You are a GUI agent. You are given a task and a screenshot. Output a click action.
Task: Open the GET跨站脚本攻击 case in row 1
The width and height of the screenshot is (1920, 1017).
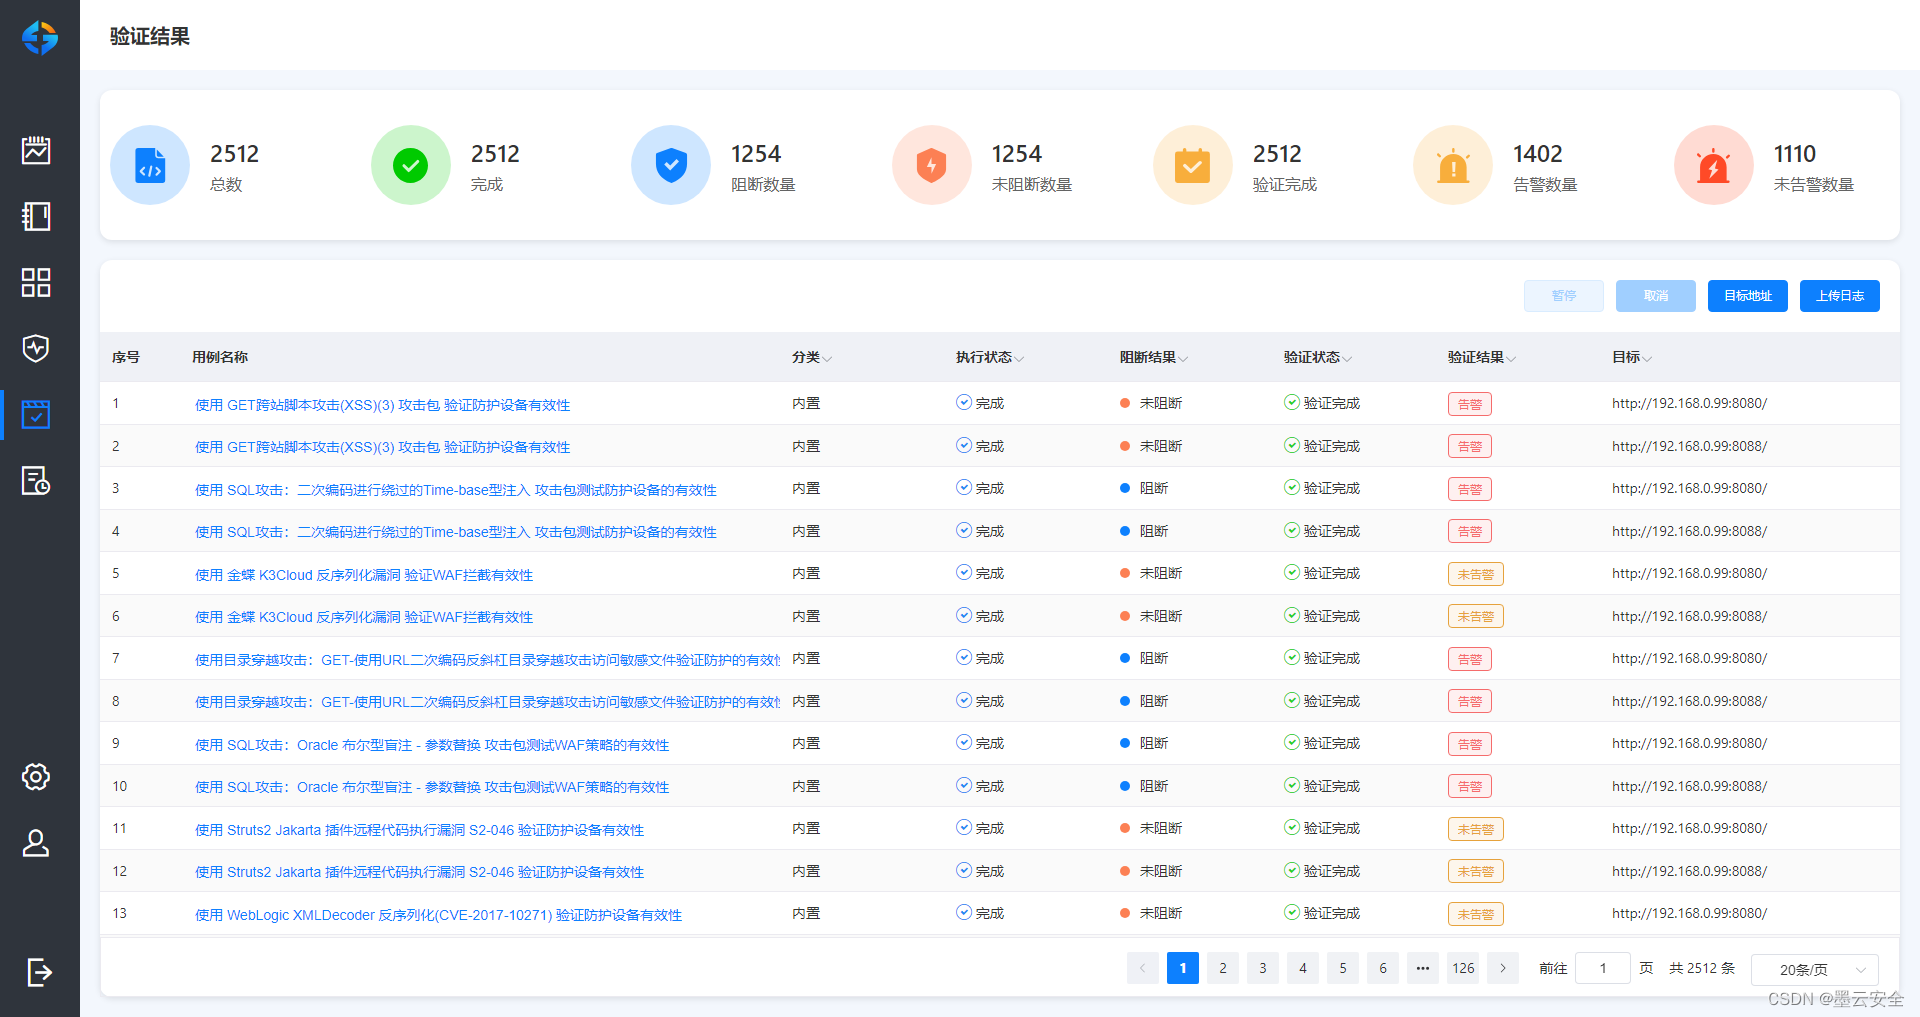pos(383,405)
